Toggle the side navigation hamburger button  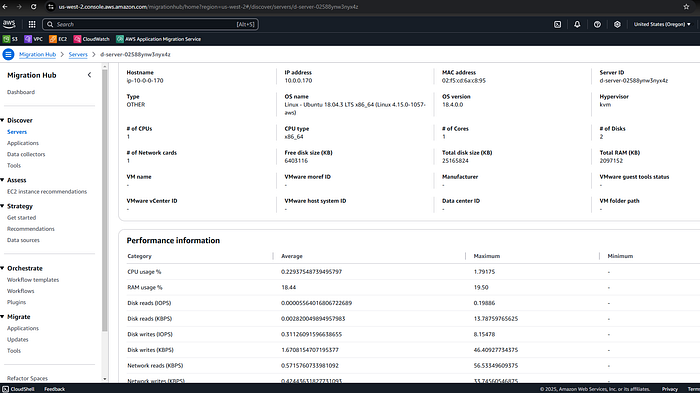pos(8,54)
